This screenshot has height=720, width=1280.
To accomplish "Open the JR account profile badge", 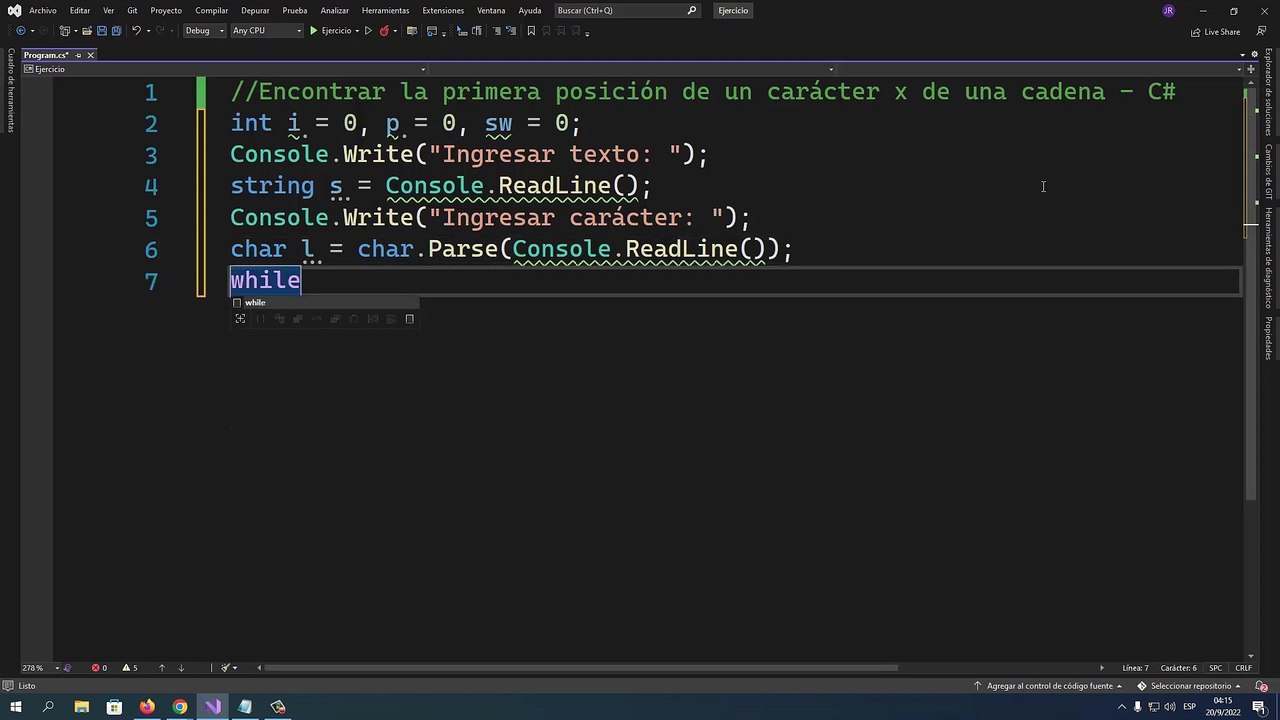I will (1168, 10).
